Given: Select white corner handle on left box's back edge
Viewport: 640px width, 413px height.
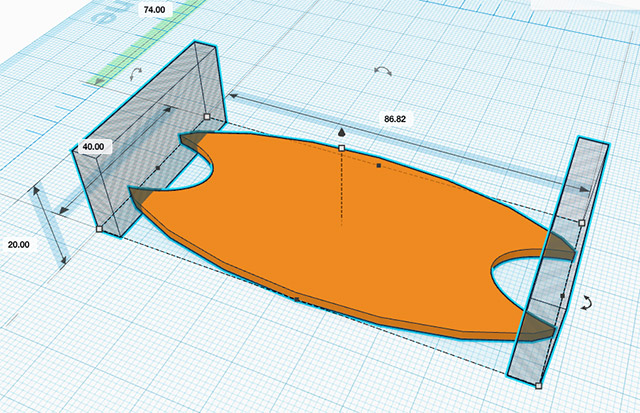Looking at the screenshot, I should [206, 115].
